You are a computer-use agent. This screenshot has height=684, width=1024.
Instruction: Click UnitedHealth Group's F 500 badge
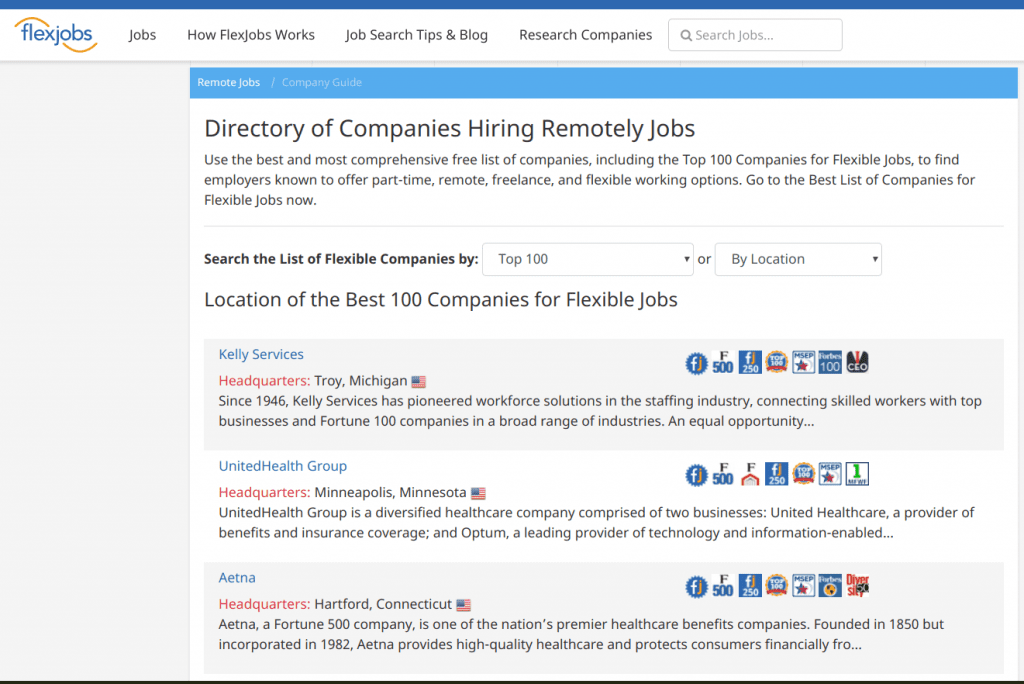(x=723, y=474)
